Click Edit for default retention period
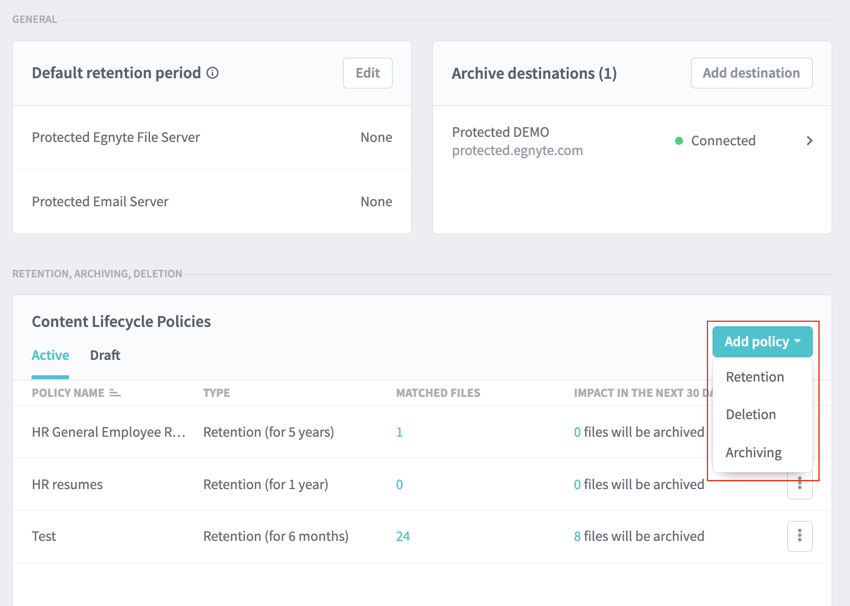850x606 pixels. (x=367, y=73)
